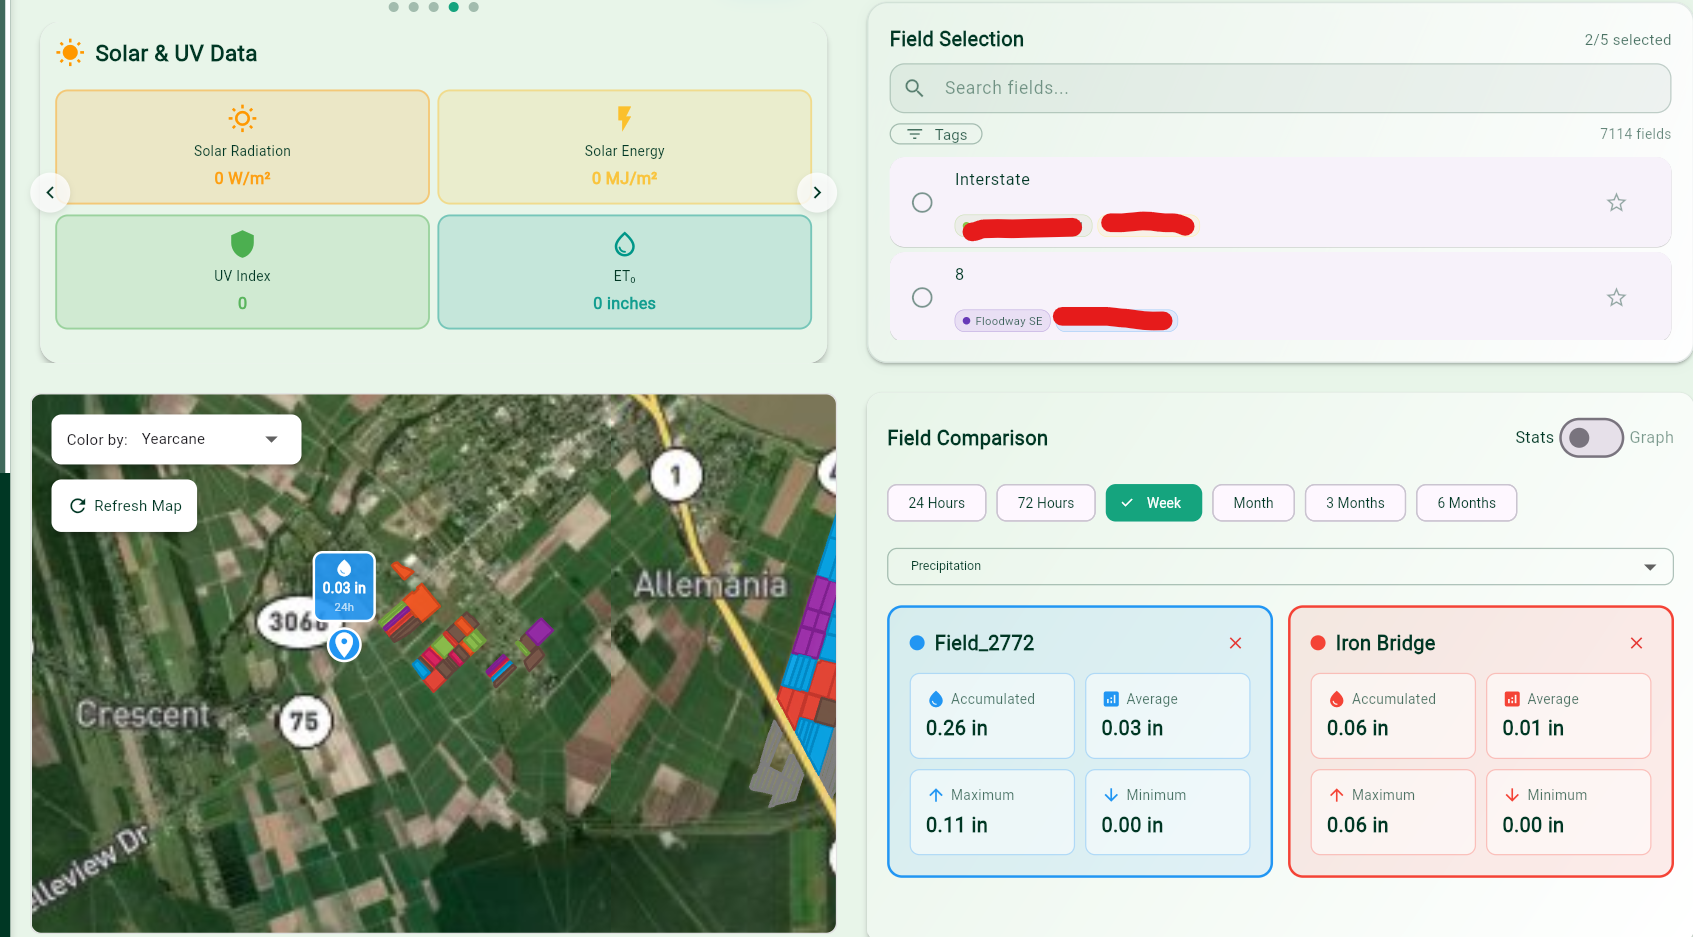Viewport: 1693px width, 937px height.
Task: Switch comparison period to Month
Action: click(x=1253, y=502)
